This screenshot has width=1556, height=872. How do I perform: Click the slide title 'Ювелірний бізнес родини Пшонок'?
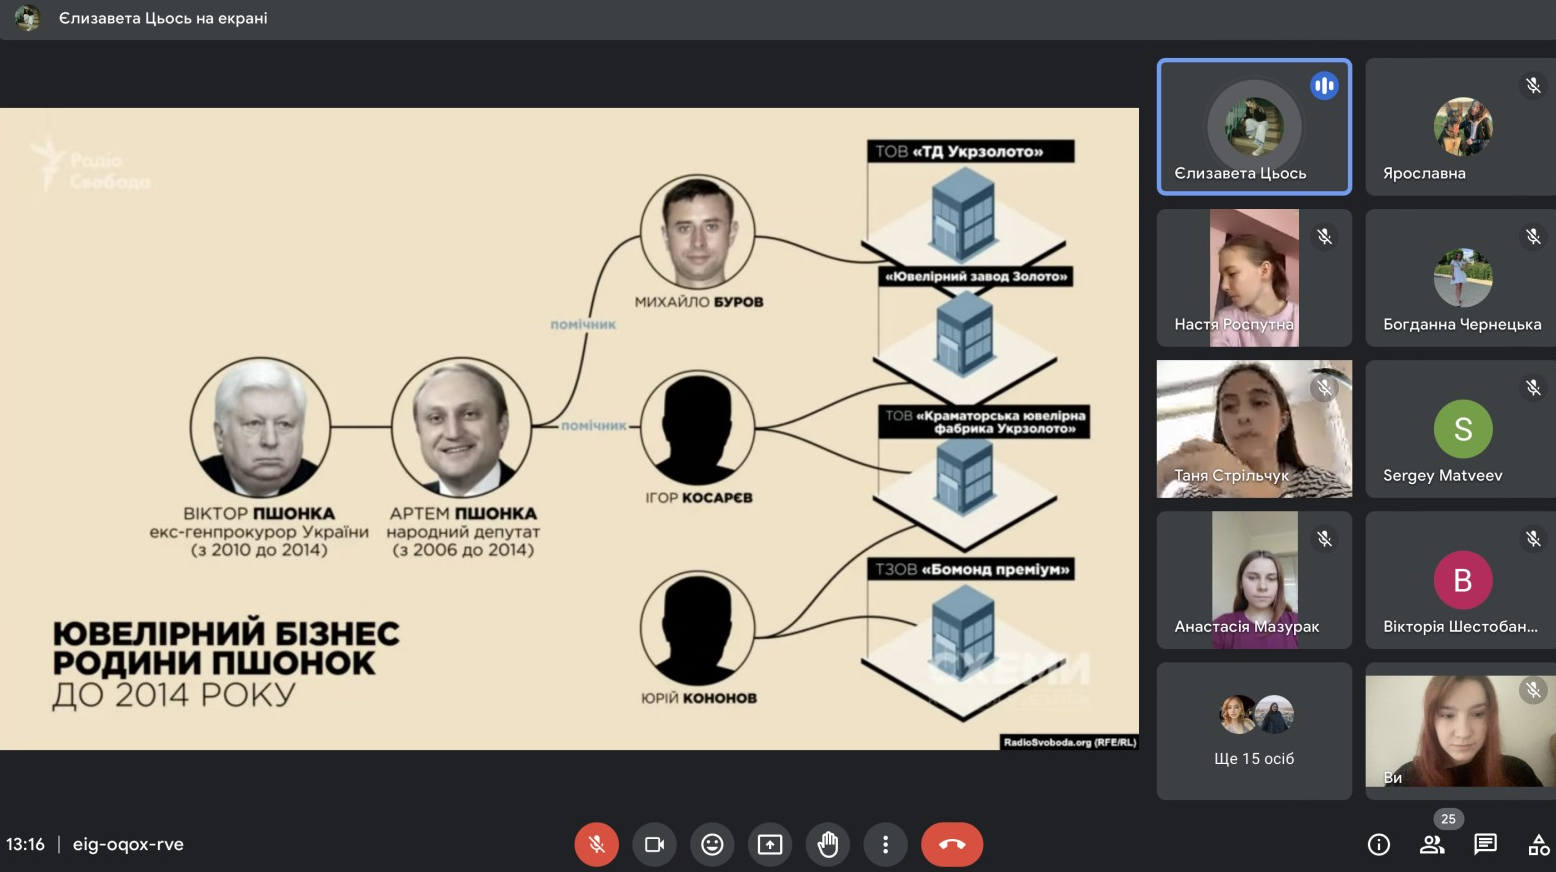(x=226, y=648)
